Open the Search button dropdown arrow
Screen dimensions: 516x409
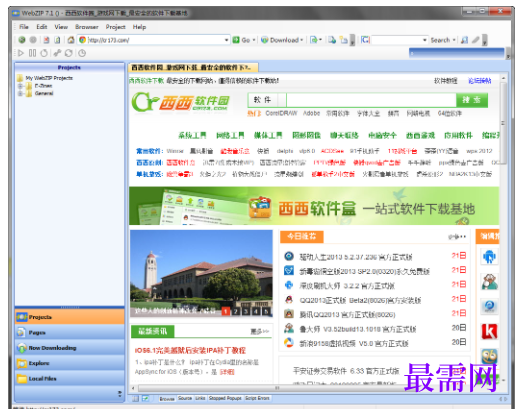click(454, 40)
